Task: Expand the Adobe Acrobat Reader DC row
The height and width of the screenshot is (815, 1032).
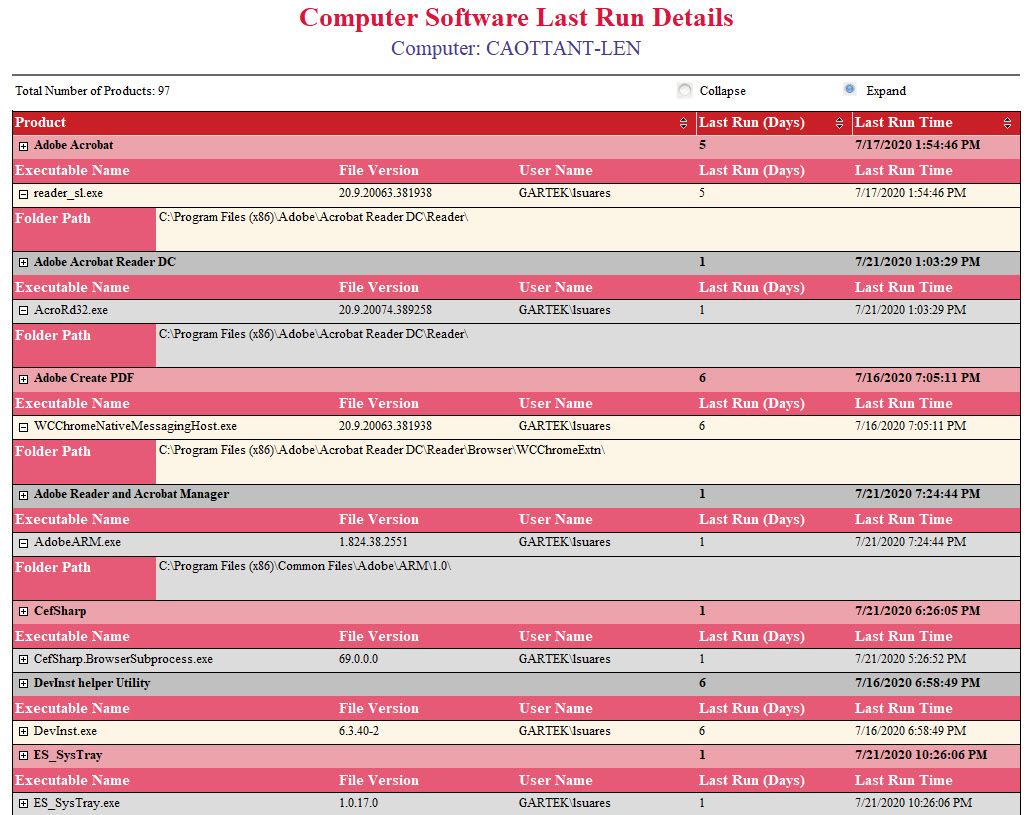Action: tap(23, 261)
